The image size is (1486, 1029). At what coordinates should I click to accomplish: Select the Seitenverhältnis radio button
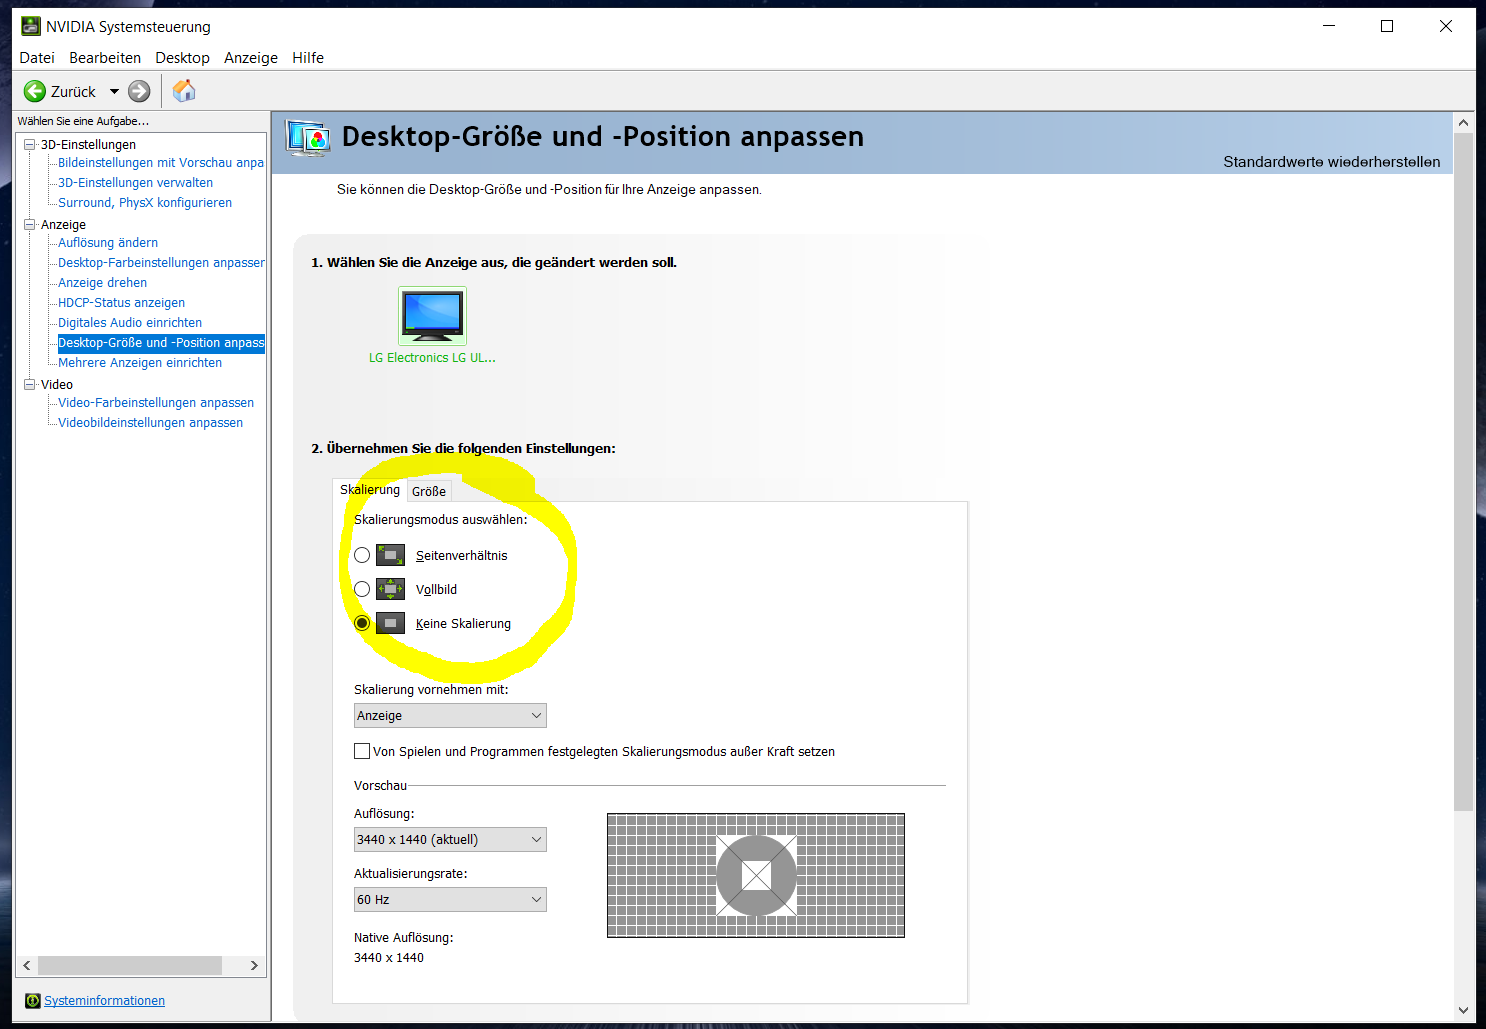click(362, 555)
